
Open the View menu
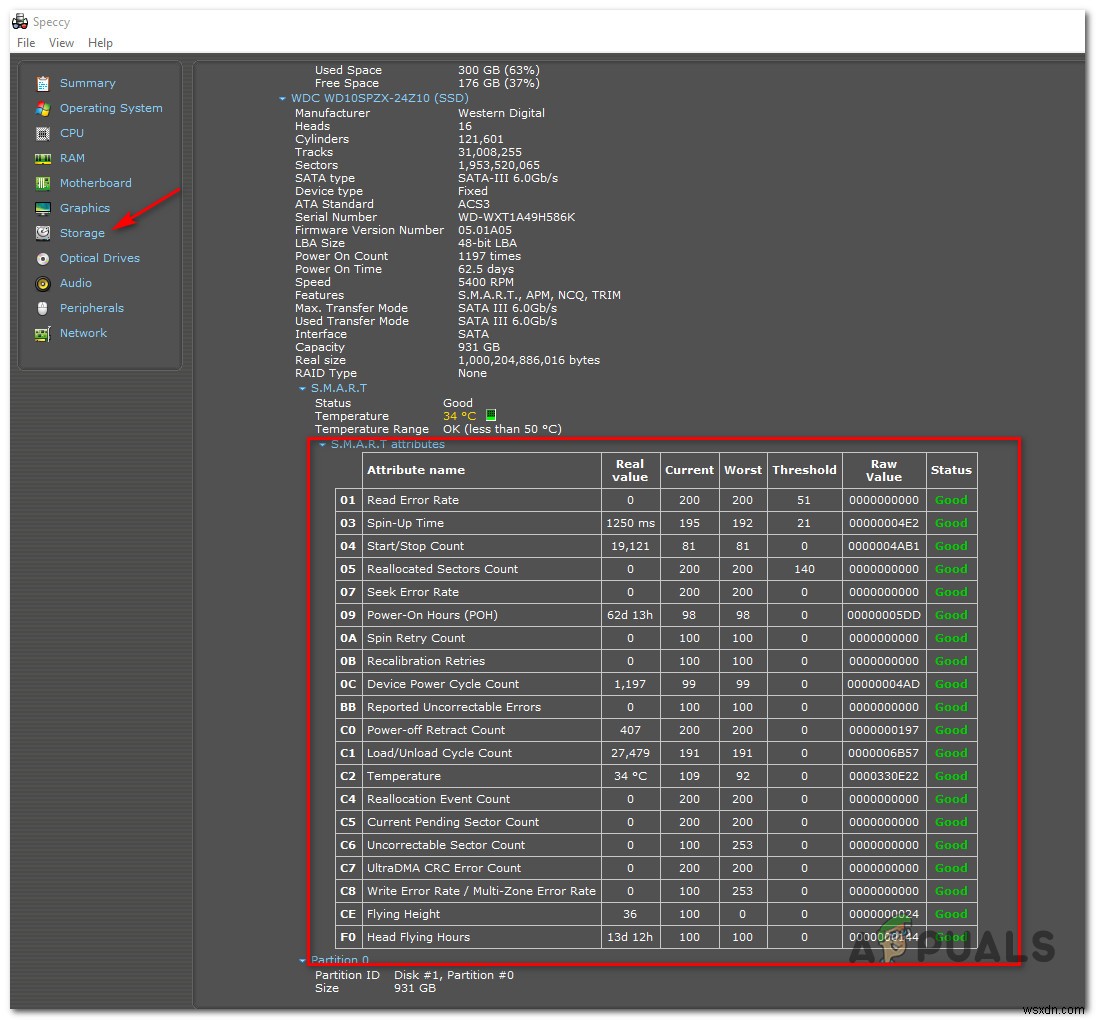61,42
